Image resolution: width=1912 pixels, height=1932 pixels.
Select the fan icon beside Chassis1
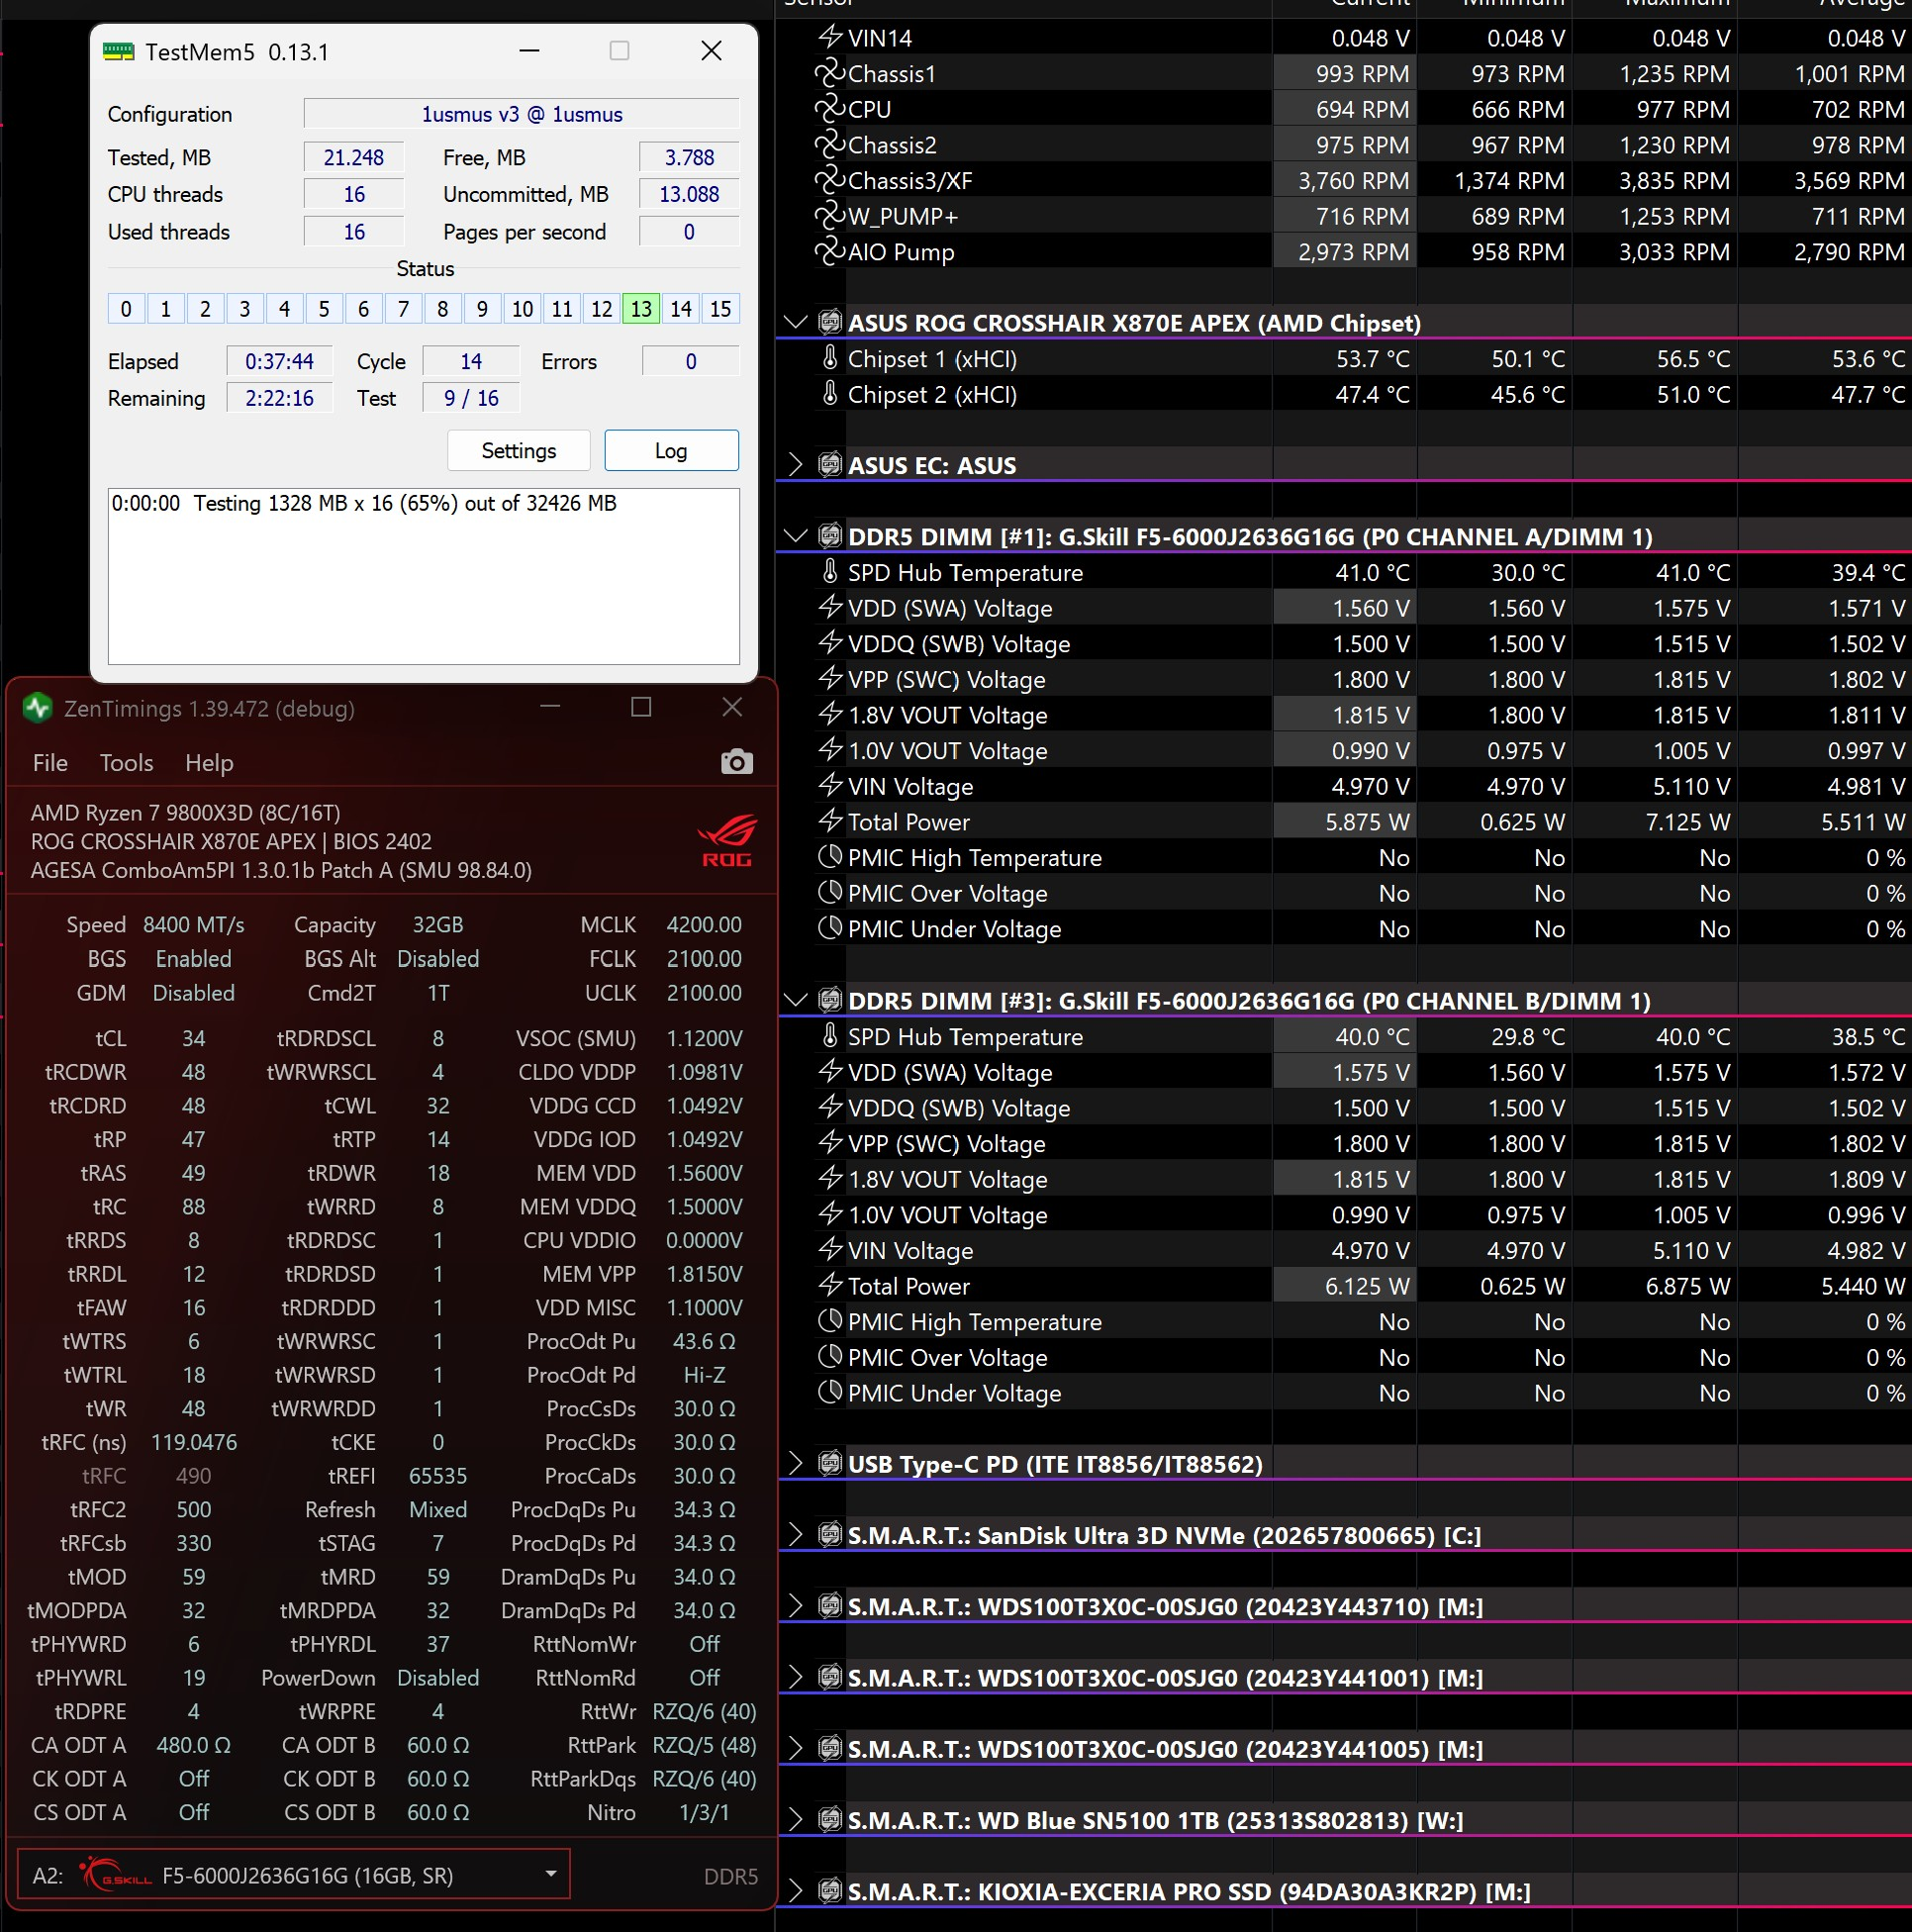point(829,73)
